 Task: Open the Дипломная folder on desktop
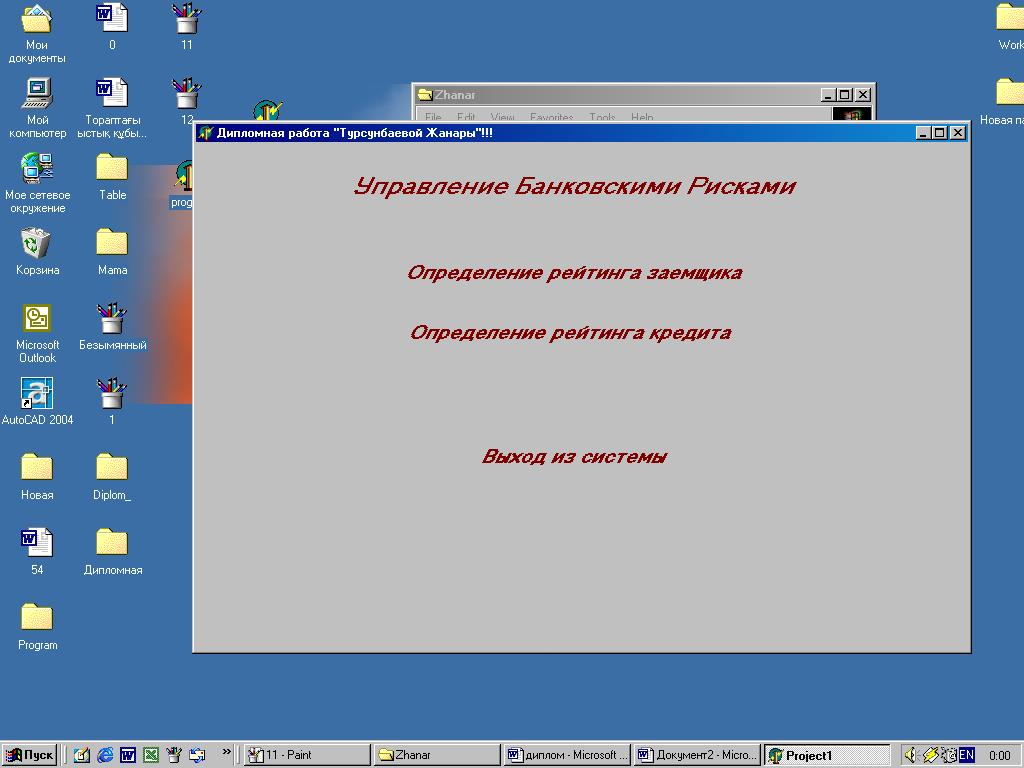click(112, 543)
